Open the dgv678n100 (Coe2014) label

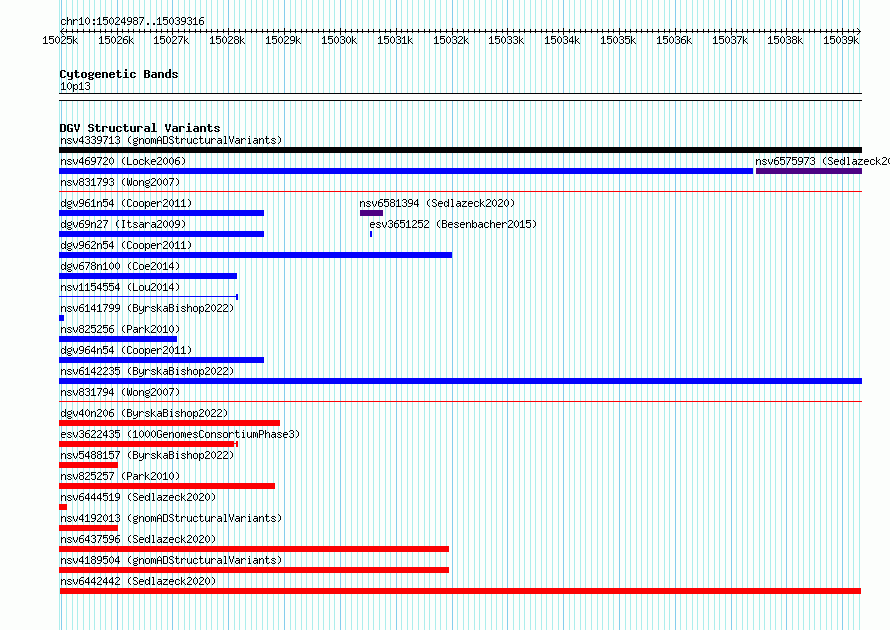pyautogui.click(x=120, y=266)
